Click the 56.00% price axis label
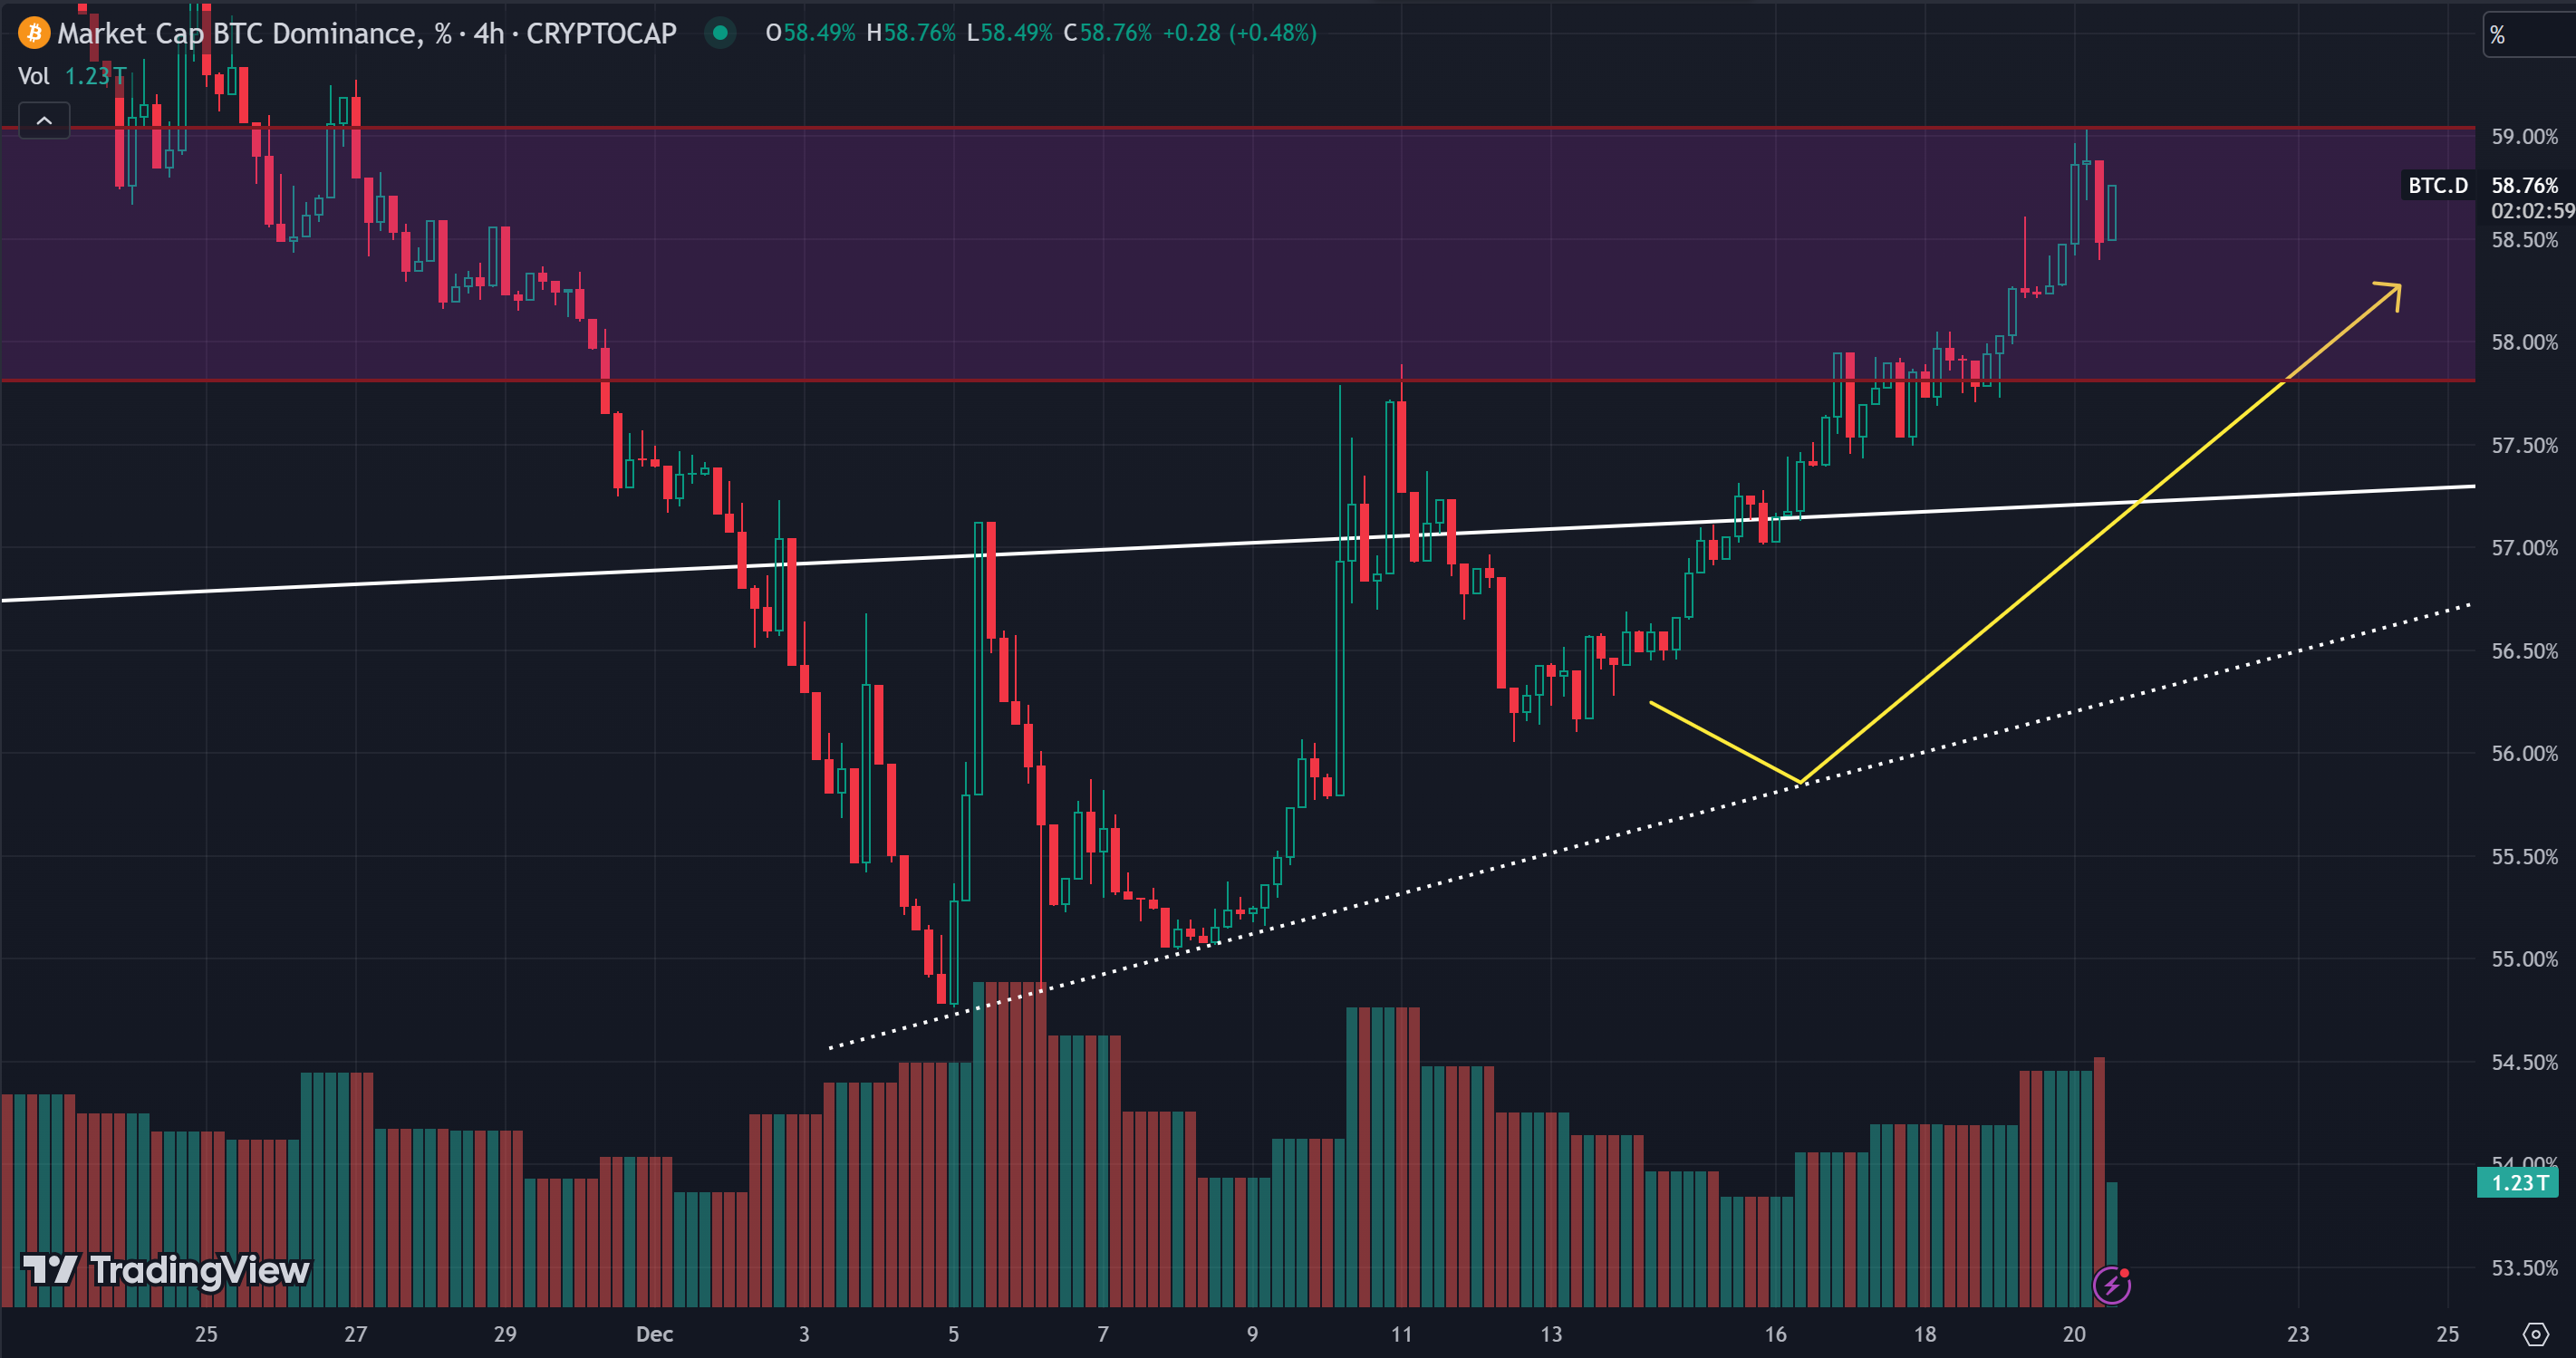 (2524, 753)
